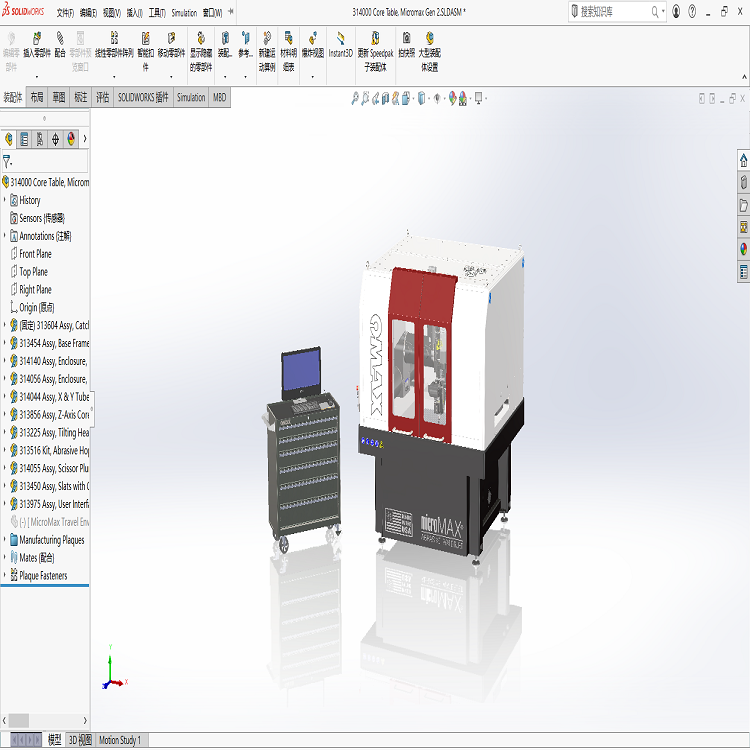Switch to the 草图 ribbon tab
Screen dimensions: 750x750
(59, 98)
